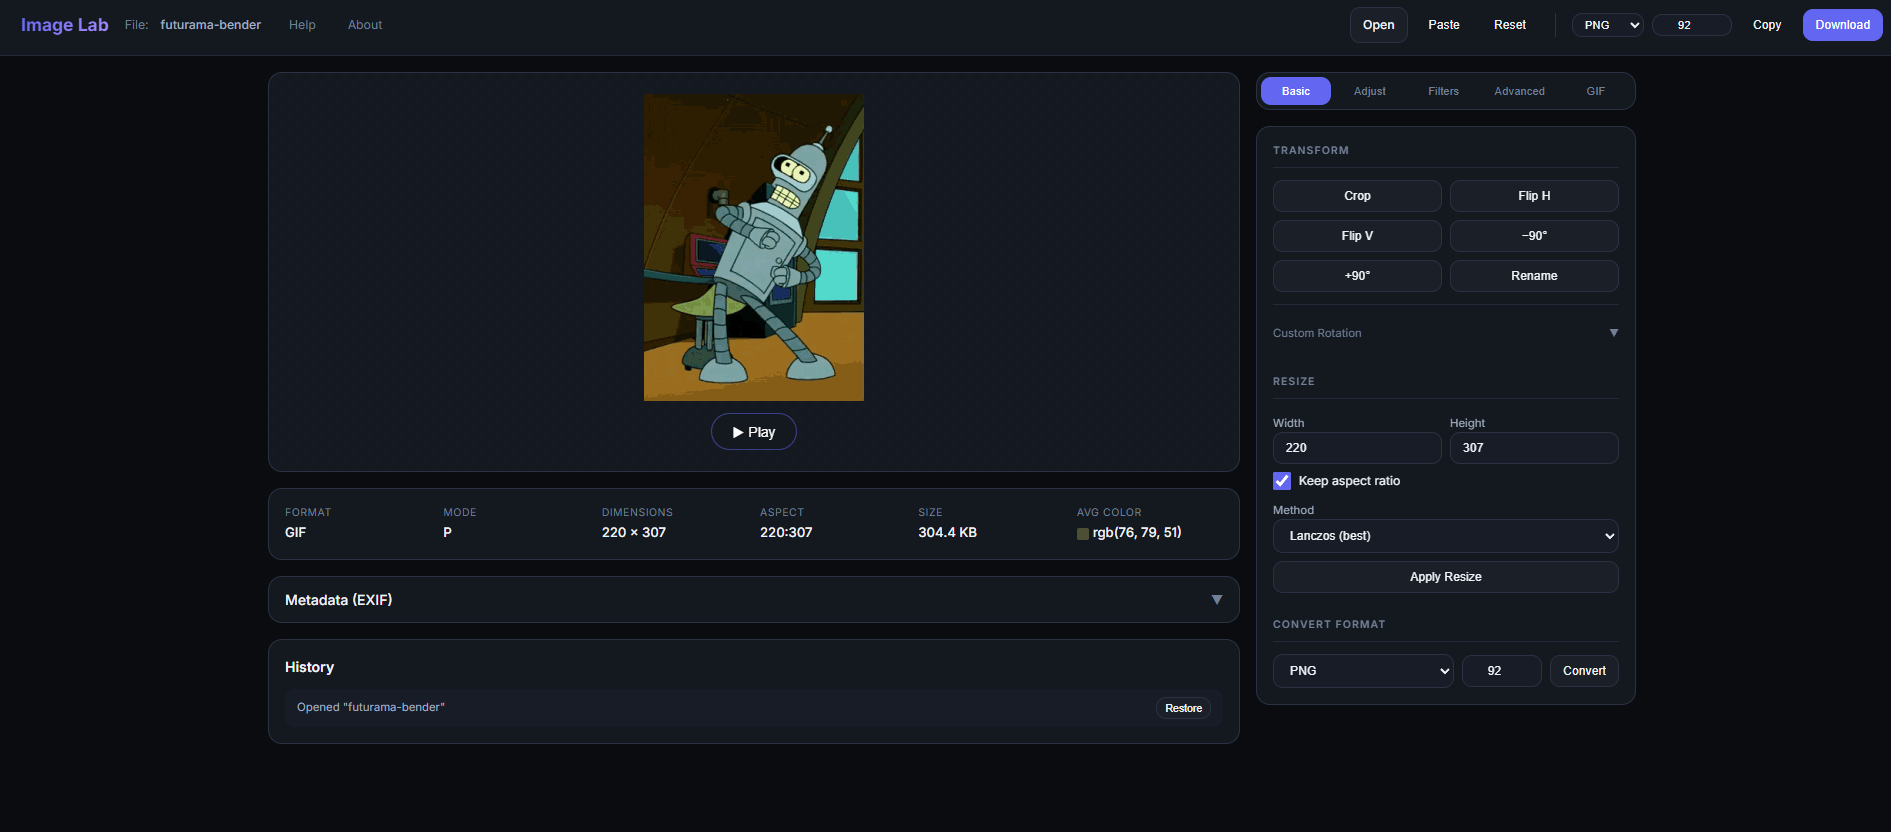Click the Convert button
The image size is (1891, 832).
coord(1584,671)
